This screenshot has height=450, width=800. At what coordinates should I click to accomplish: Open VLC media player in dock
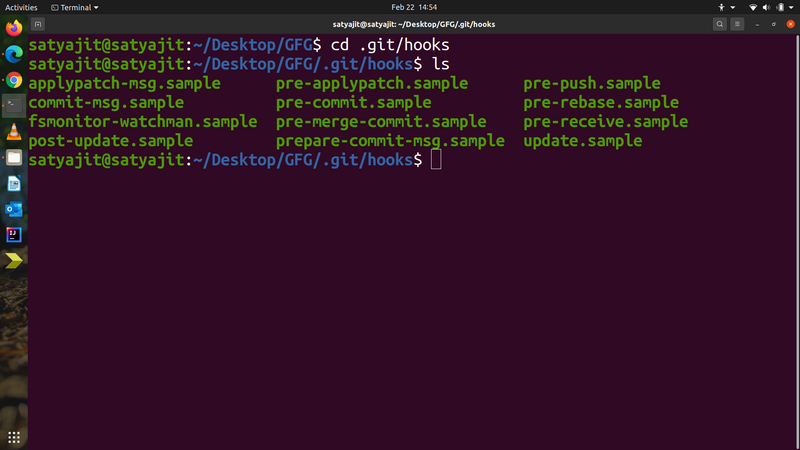tap(14, 132)
